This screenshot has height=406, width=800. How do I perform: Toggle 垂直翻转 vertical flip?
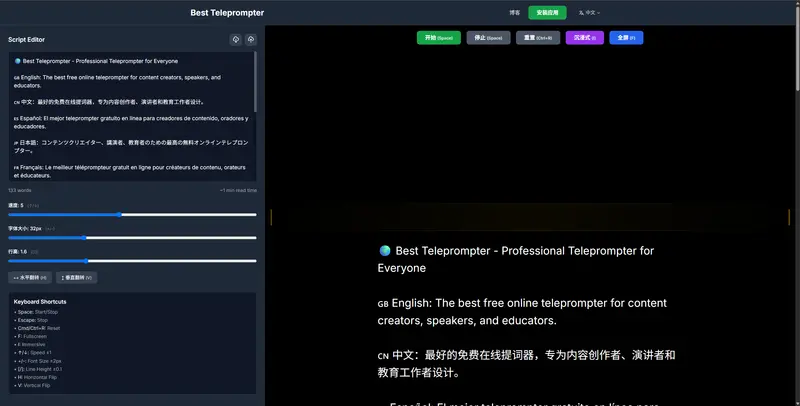pos(76,277)
